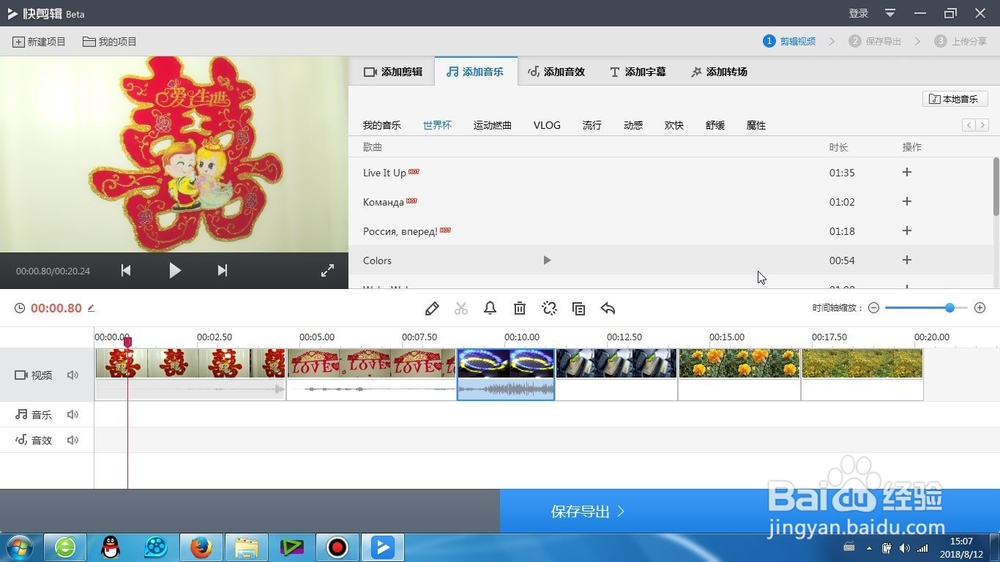Mute the 视频 video track
The width and height of the screenshot is (1000, 562).
tap(73, 375)
